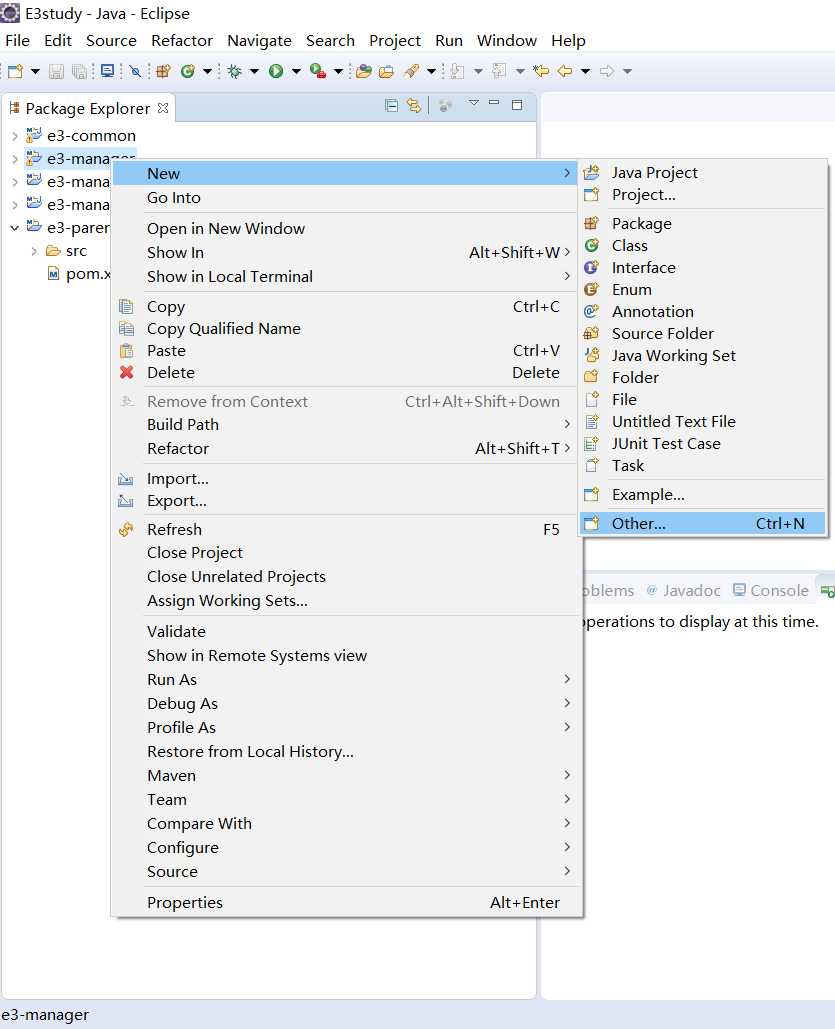Click the Save All toolbar icon
The image size is (835, 1029).
(x=79, y=71)
